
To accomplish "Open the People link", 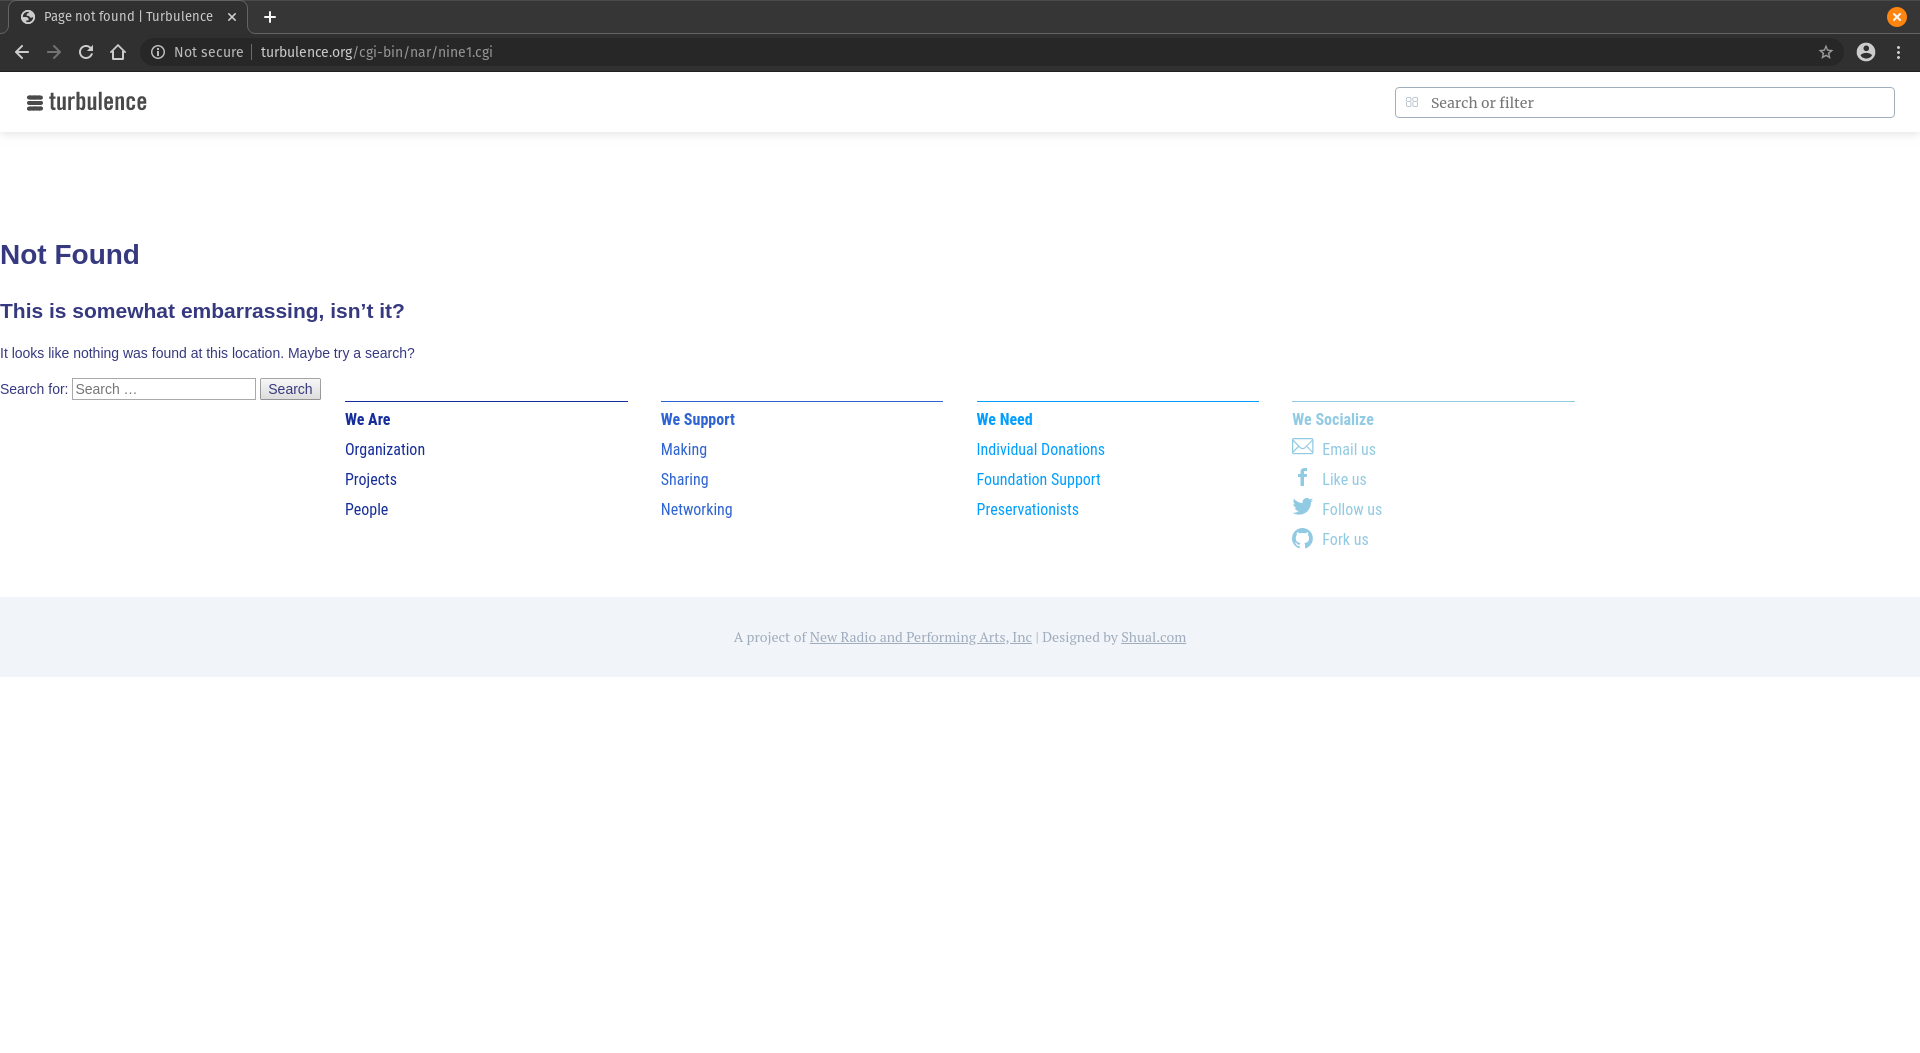I will (366, 510).
